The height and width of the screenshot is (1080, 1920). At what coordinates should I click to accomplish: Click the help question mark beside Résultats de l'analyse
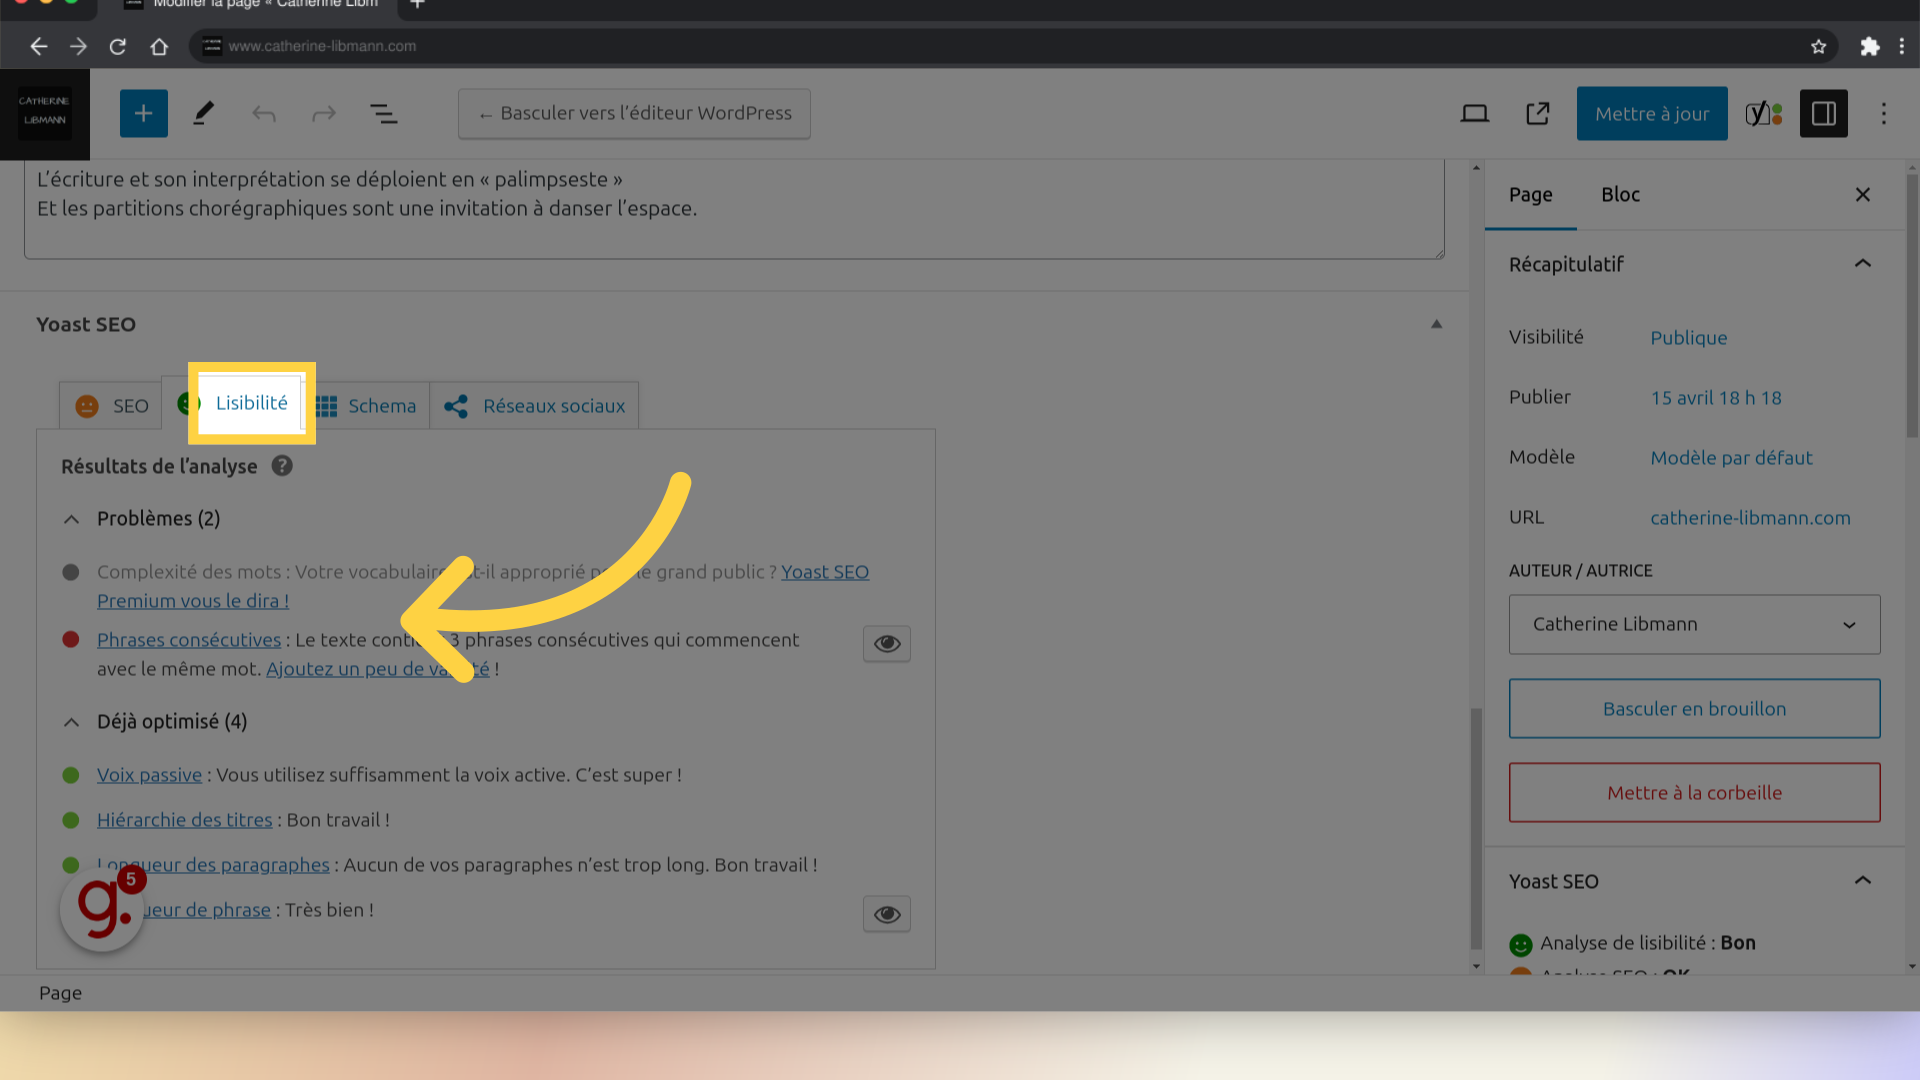click(x=282, y=466)
